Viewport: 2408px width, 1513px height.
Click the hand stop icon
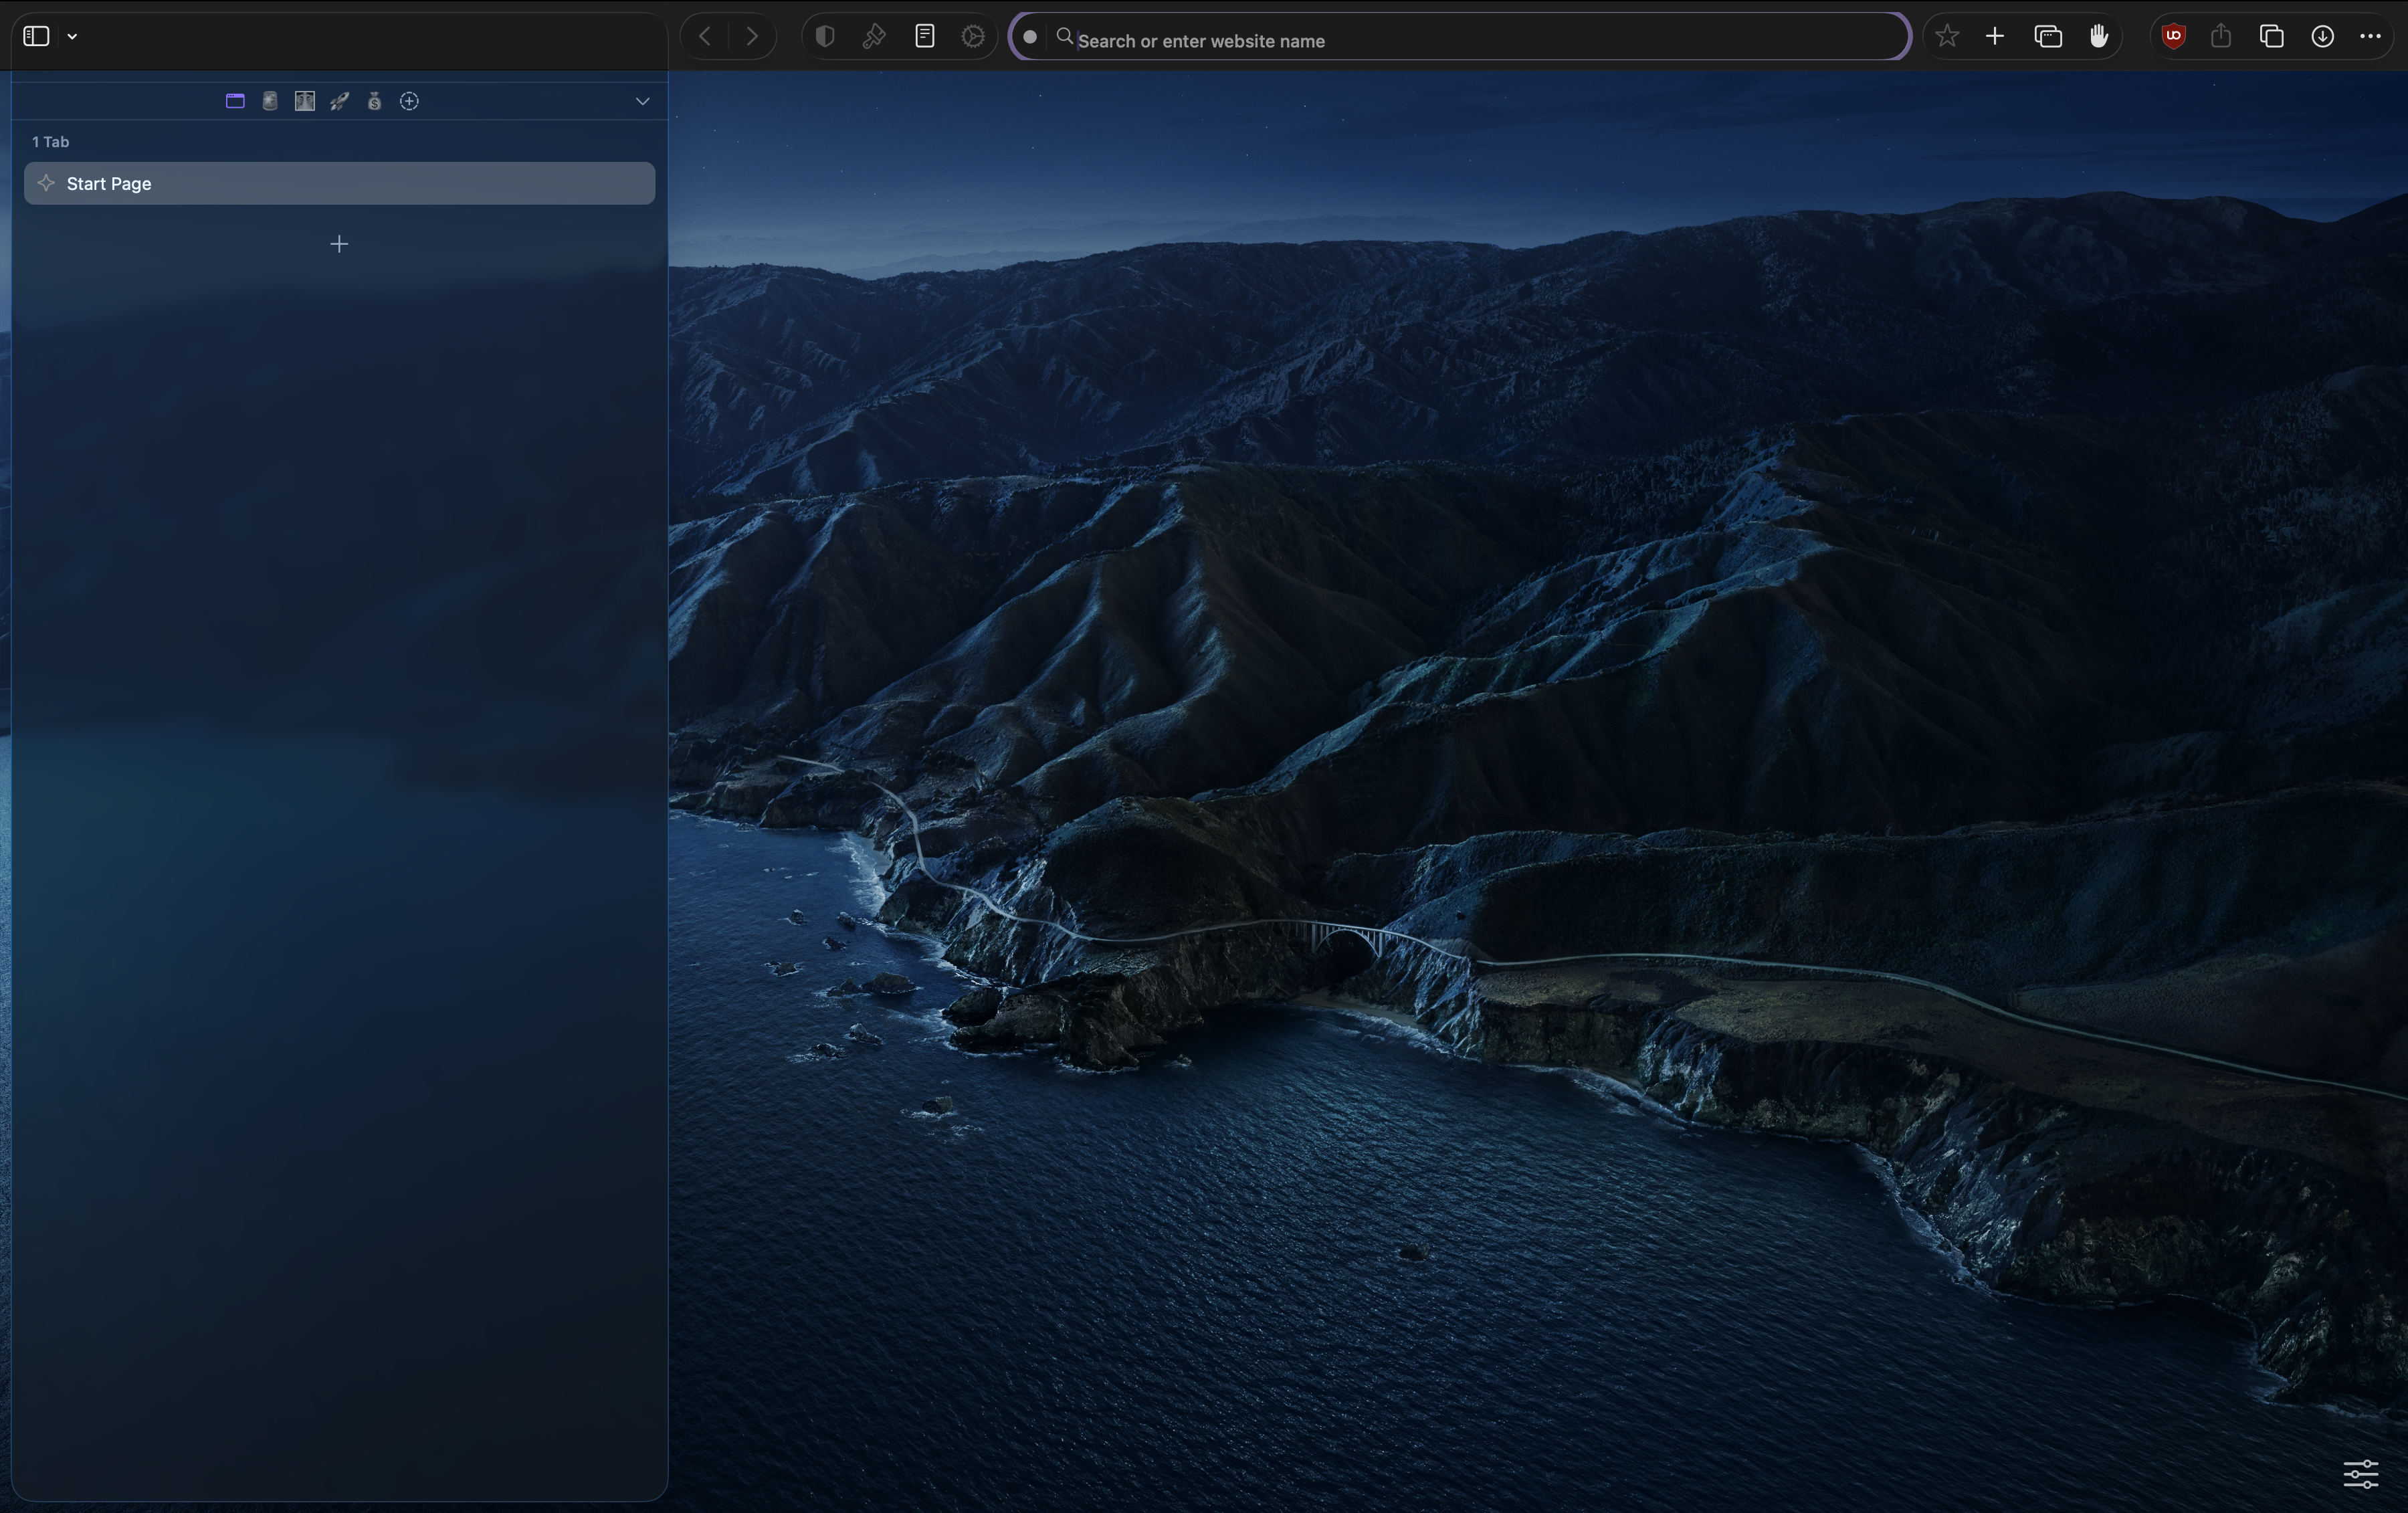(x=2099, y=37)
